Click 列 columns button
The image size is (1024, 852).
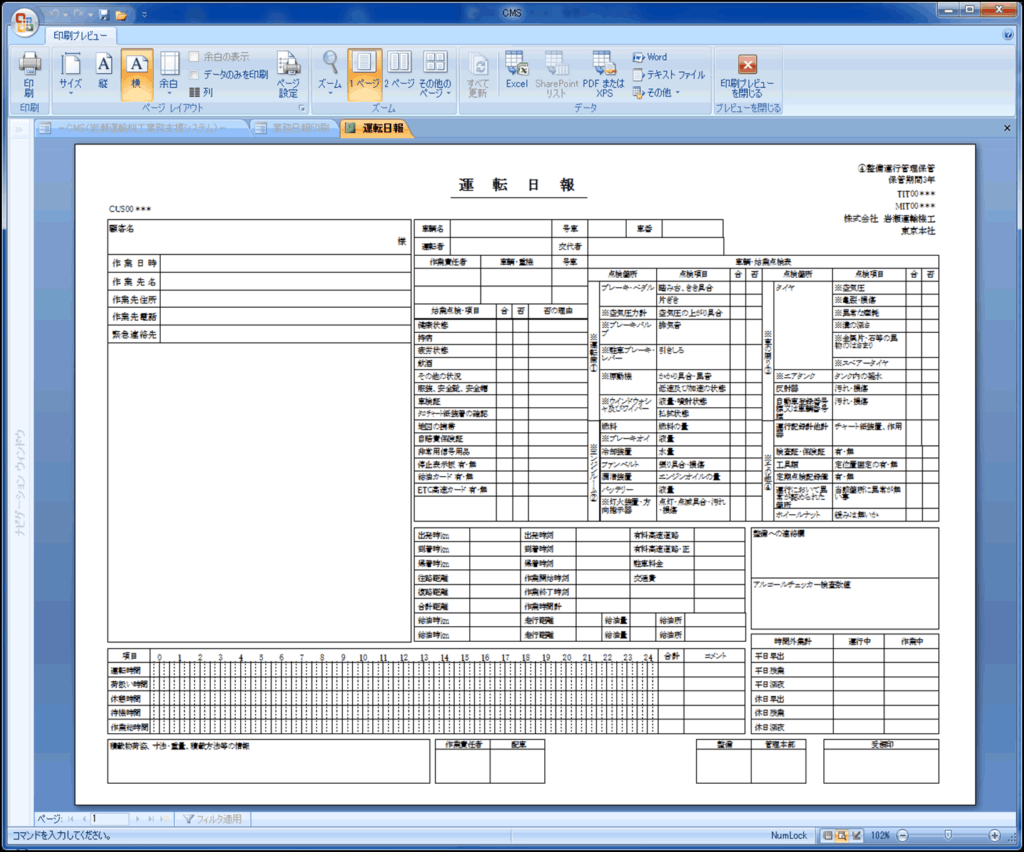pos(201,91)
